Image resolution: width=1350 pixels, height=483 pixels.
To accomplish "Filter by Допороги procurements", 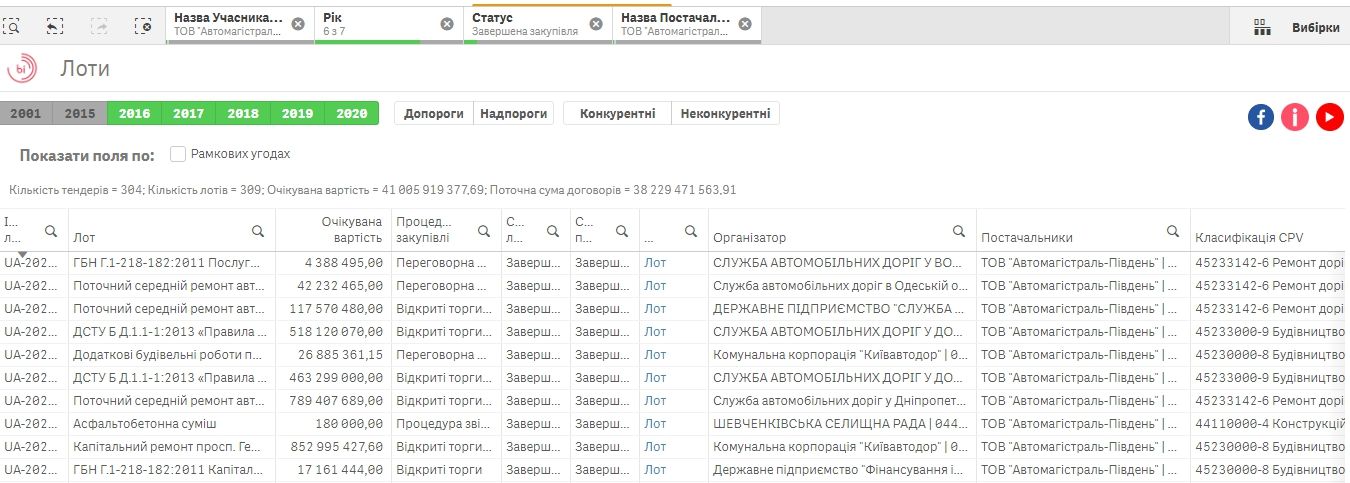I will click(434, 114).
